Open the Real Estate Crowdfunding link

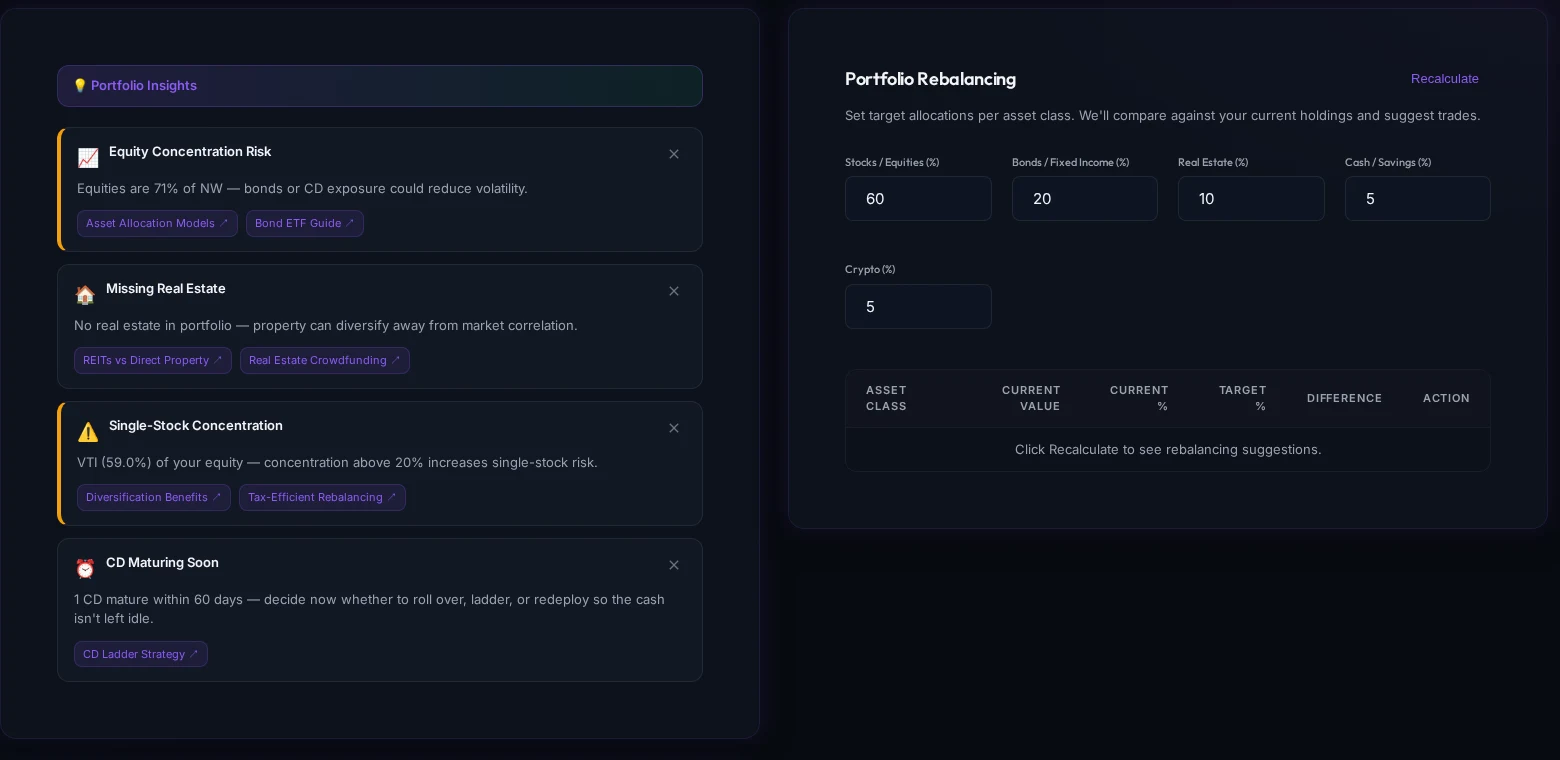click(325, 360)
